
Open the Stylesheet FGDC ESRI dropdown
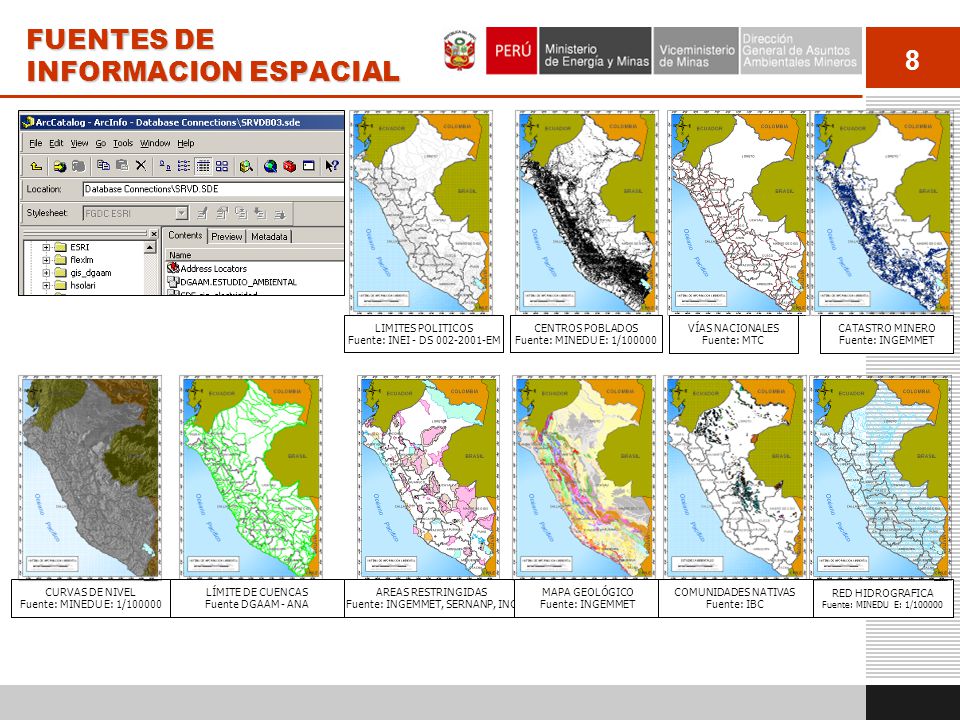point(181,214)
